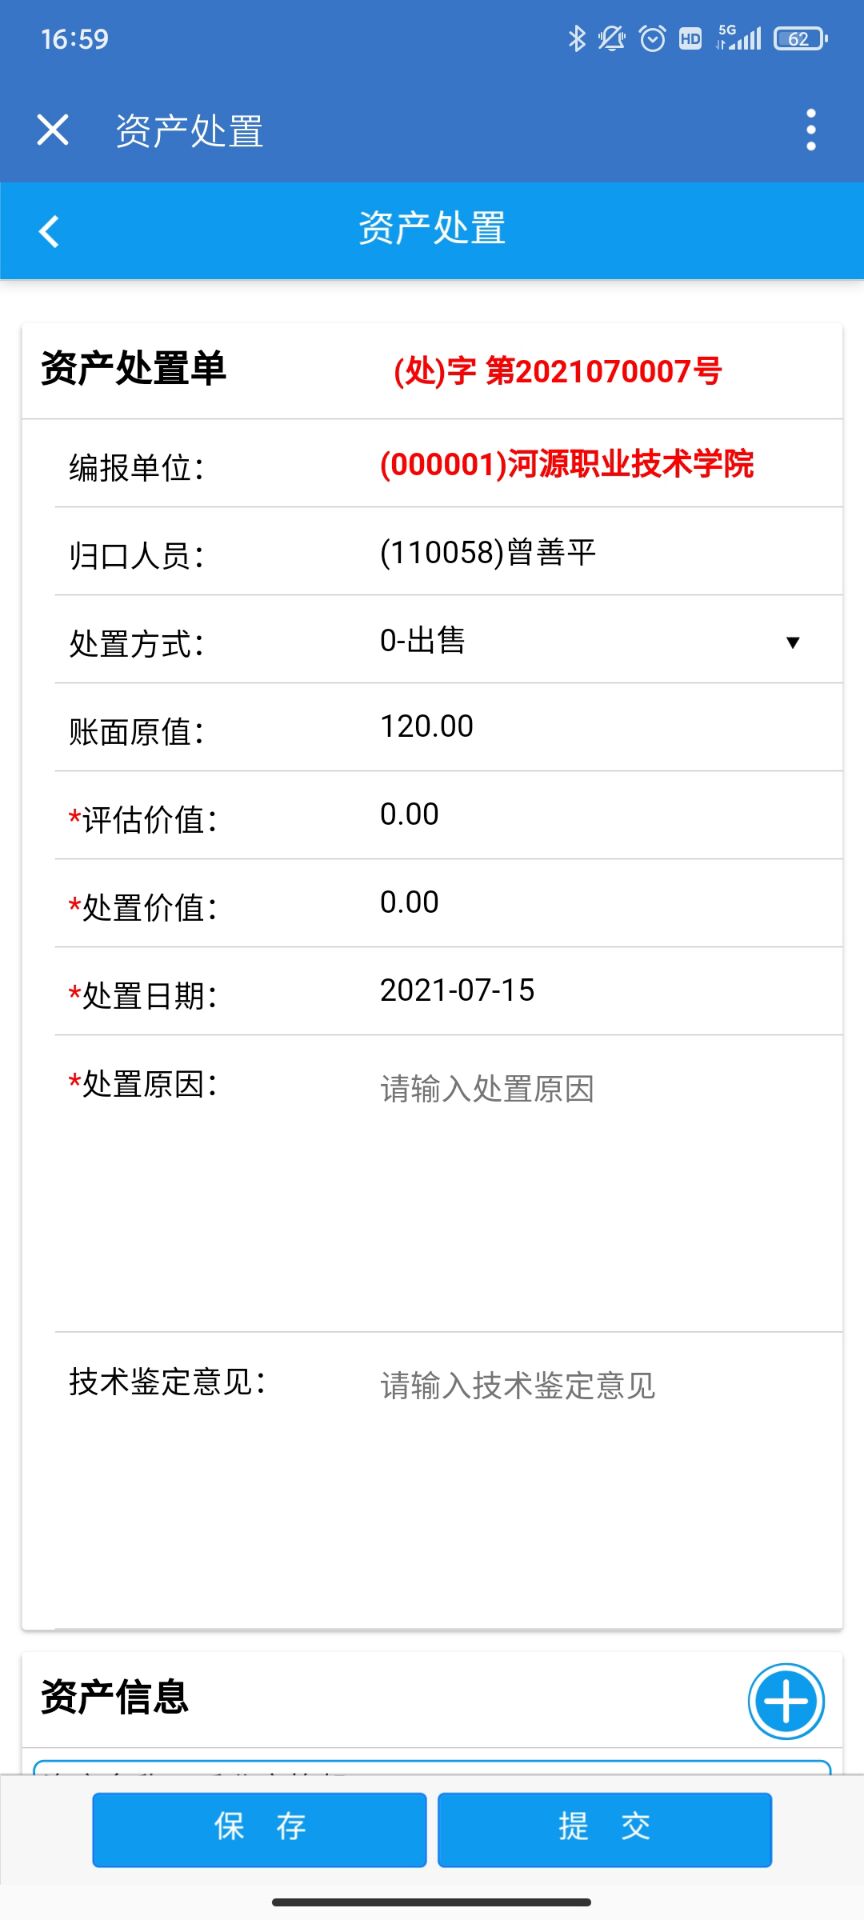The image size is (864, 1920).
Task: Focus the 处置原因 text area
Action: [600, 1180]
